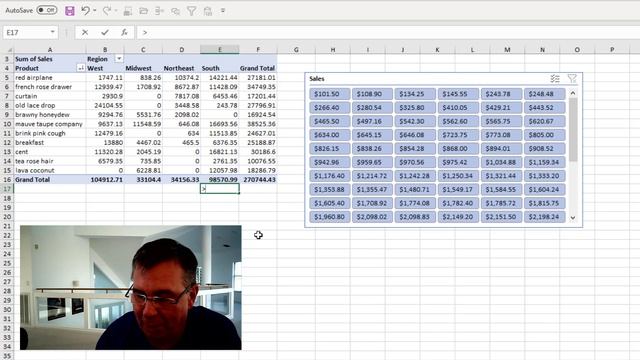Viewport: 640px width, 360px height.
Task: Click the Open folder icon in toolbar
Action: tap(143, 11)
